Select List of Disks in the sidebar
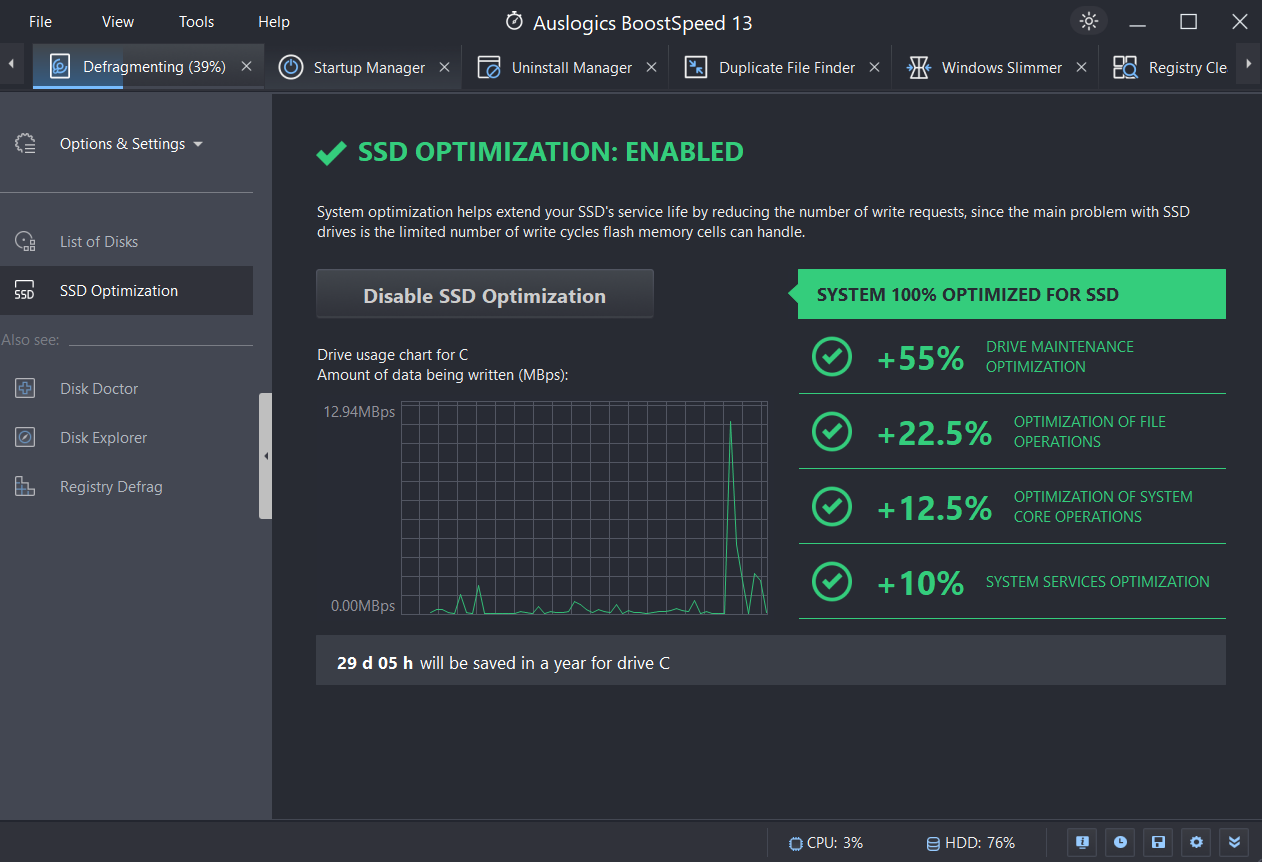This screenshot has height=862, width=1262. [x=98, y=242]
